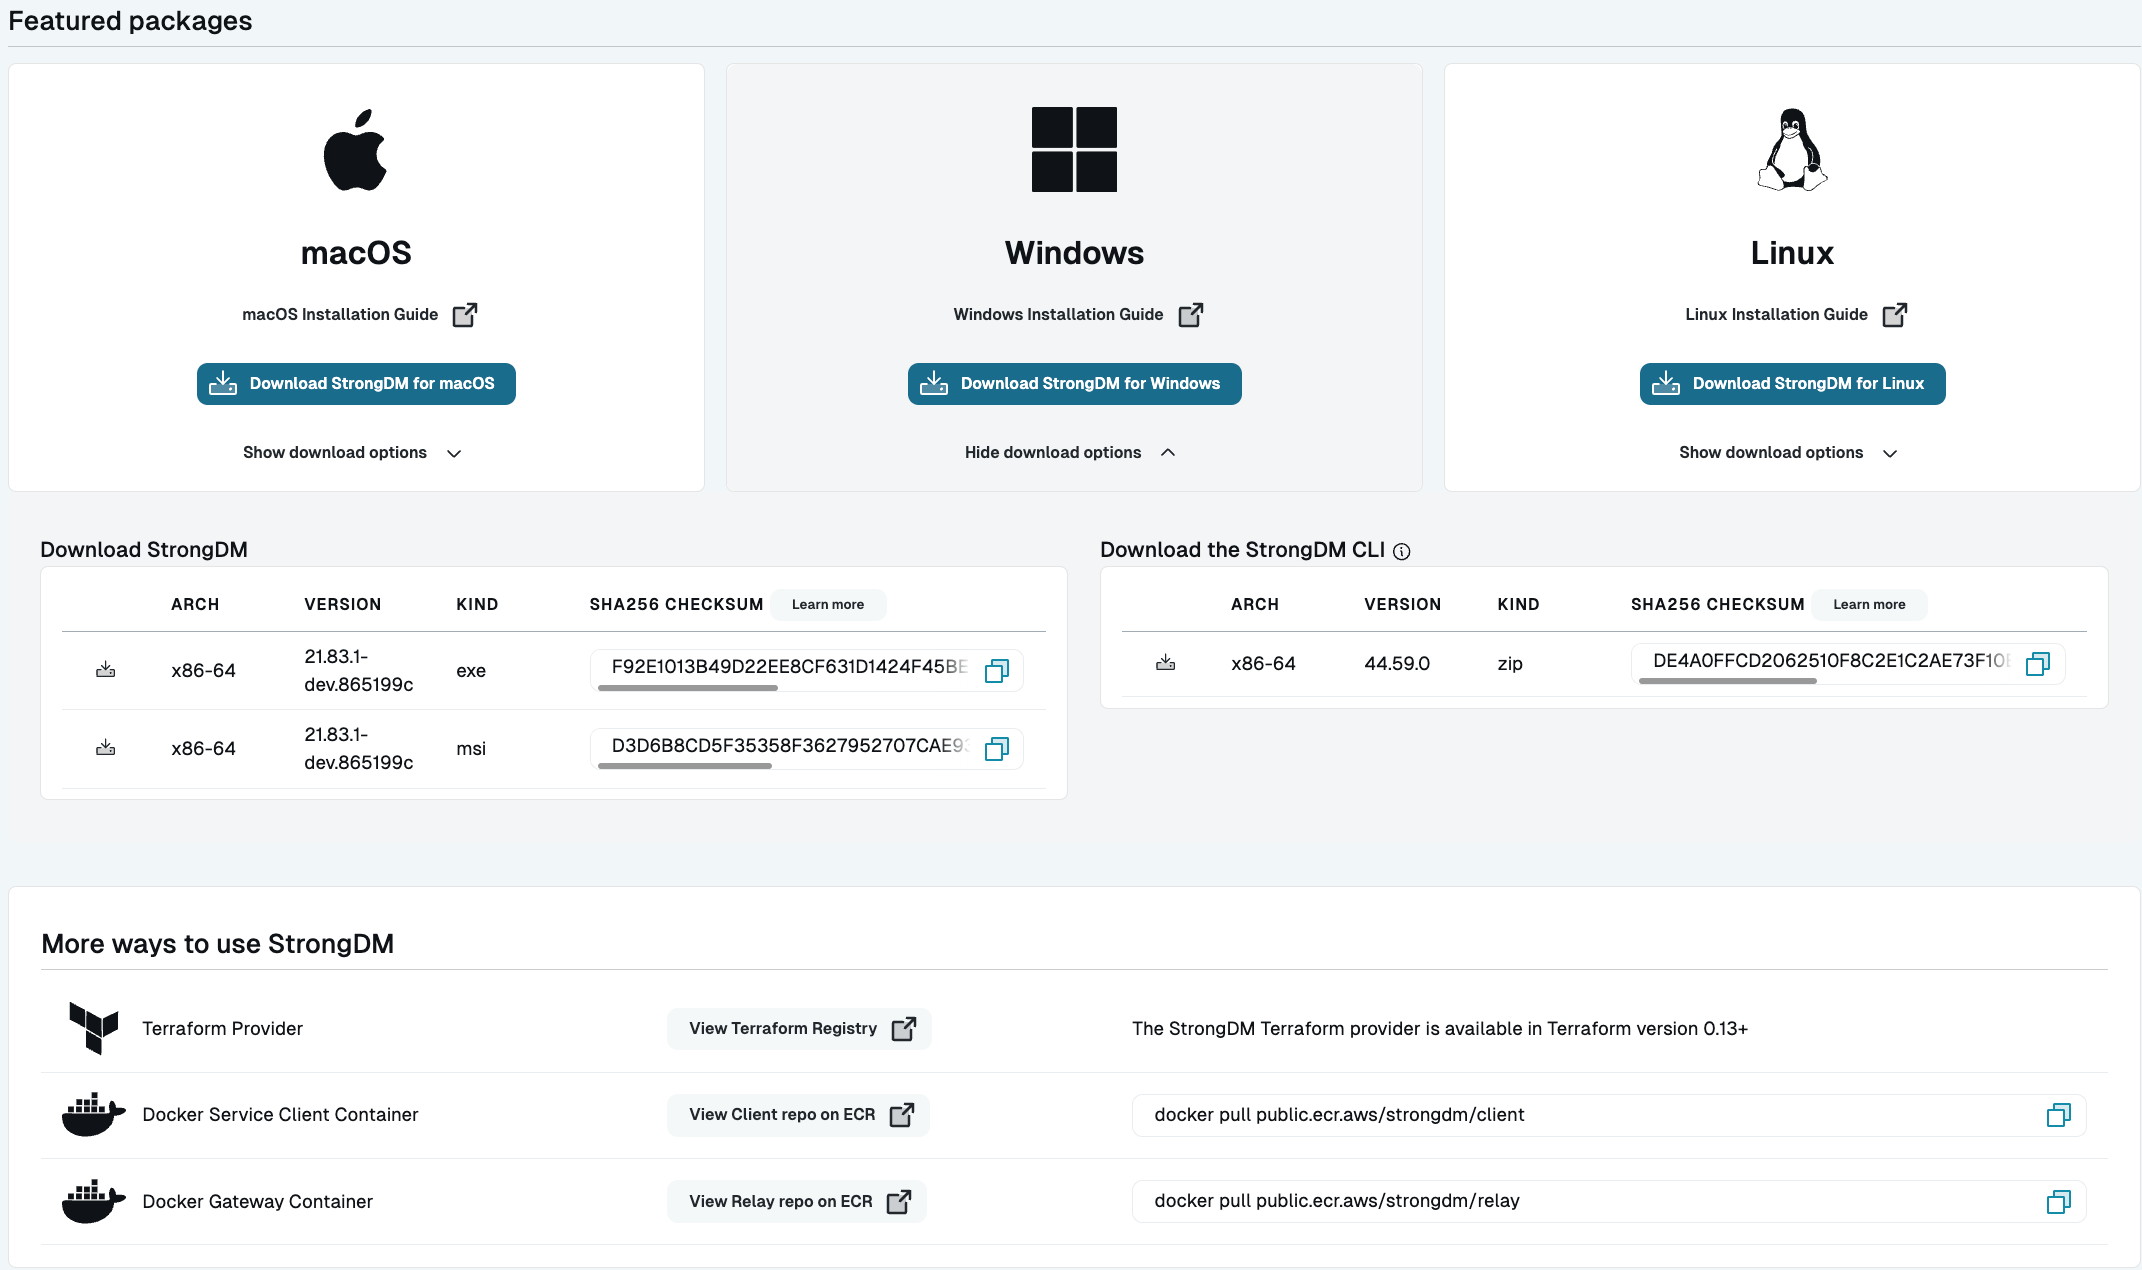Click Terraform Provider label

click(x=222, y=1029)
